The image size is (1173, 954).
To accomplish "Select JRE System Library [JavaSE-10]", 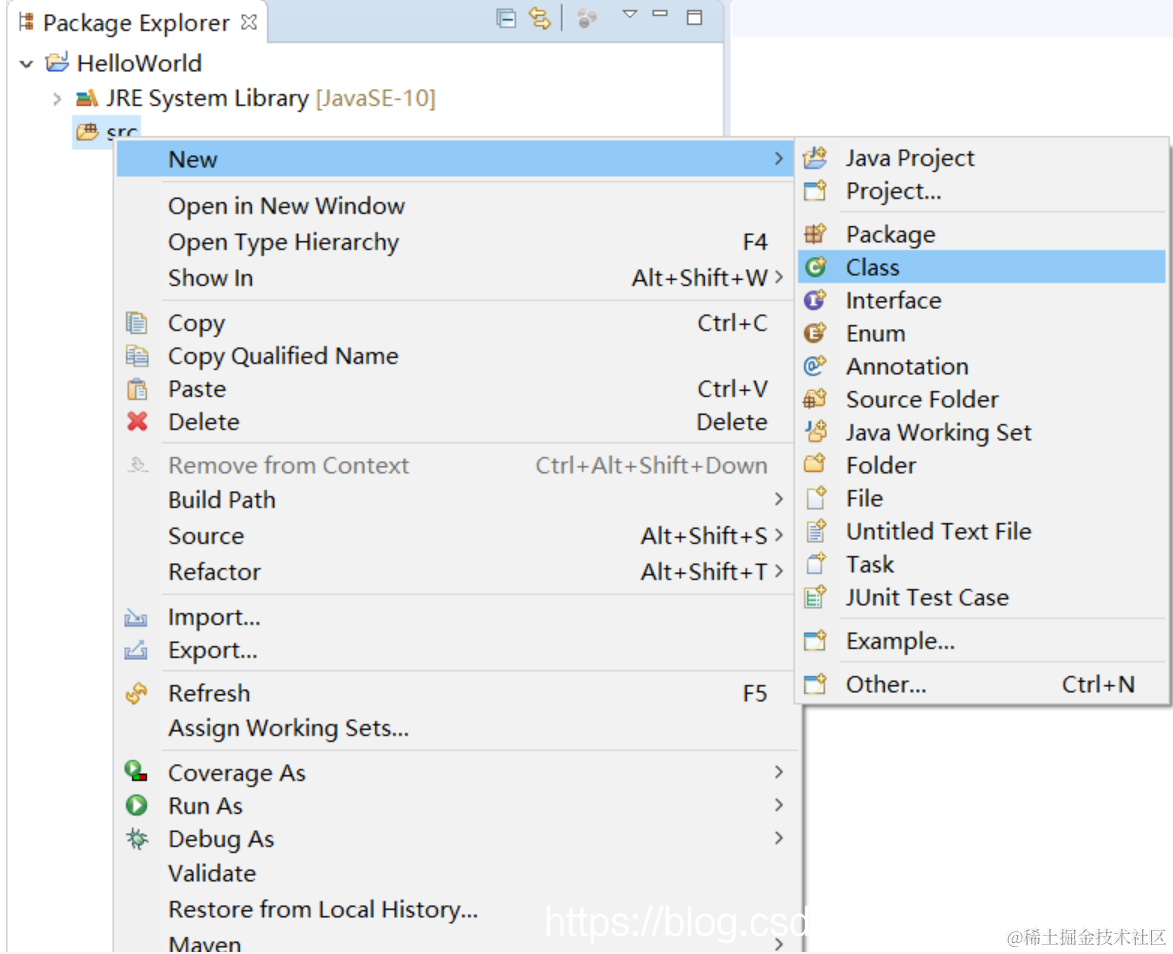I will pyautogui.click(x=270, y=98).
